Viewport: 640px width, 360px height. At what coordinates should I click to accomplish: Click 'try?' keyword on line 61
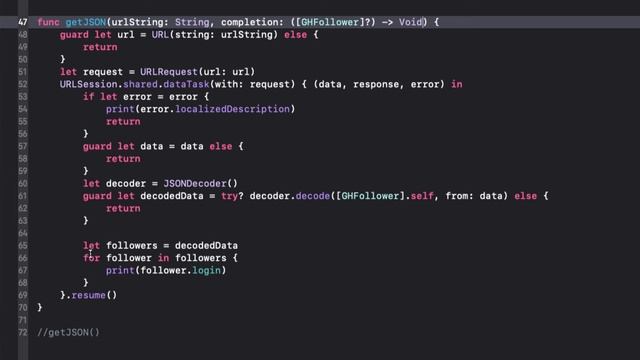pyautogui.click(x=232, y=196)
